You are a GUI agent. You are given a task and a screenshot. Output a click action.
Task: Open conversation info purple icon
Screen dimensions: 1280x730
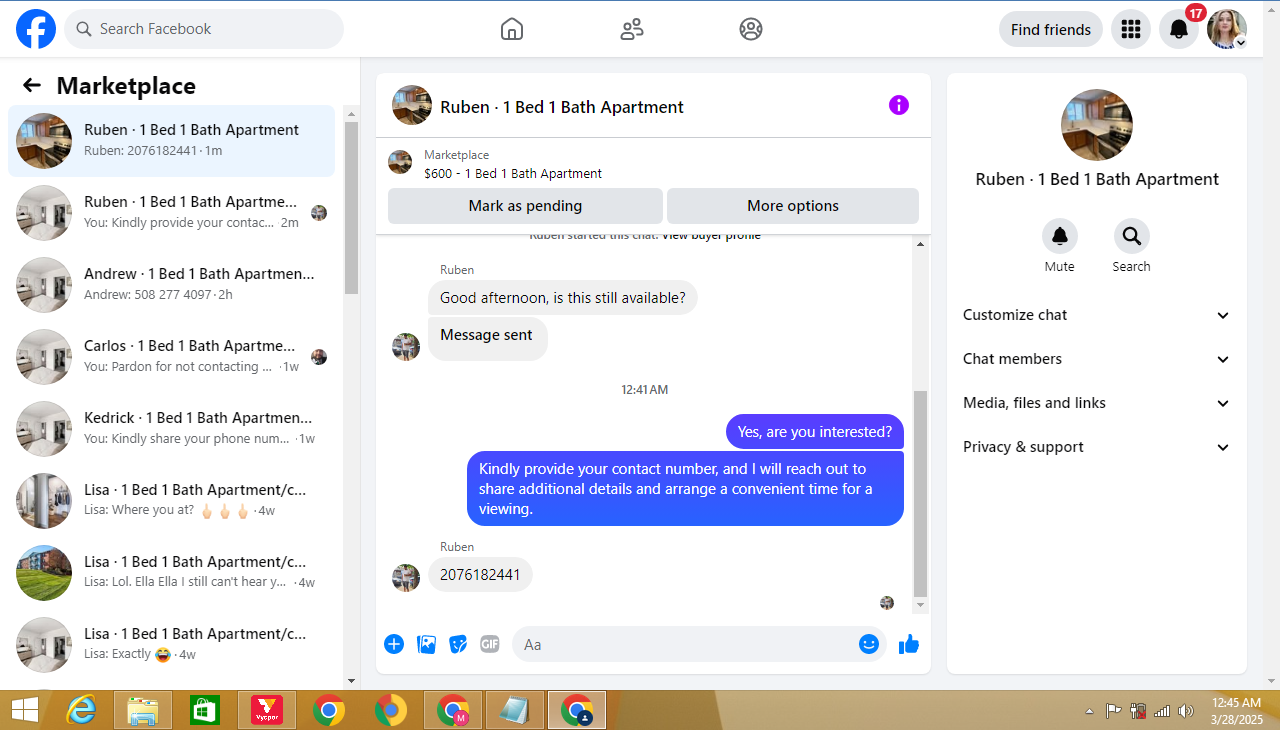tap(899, 105)
